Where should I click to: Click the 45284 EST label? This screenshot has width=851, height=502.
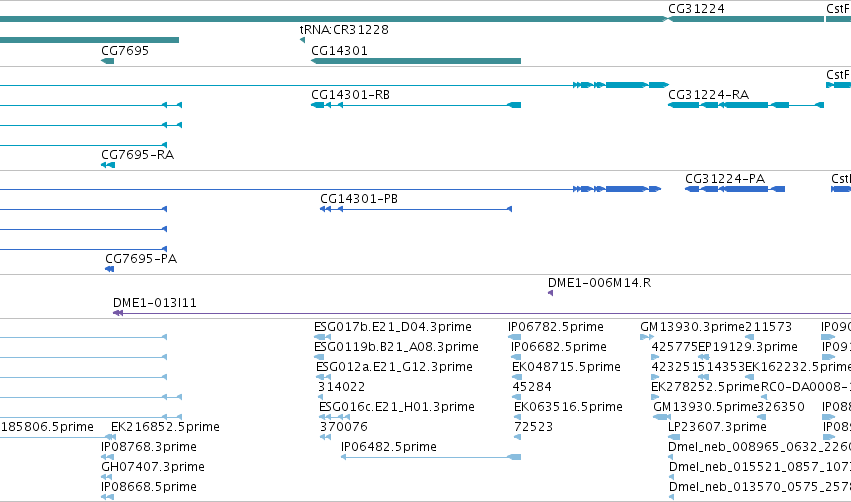pyautogui.click(x=532, y=387)
